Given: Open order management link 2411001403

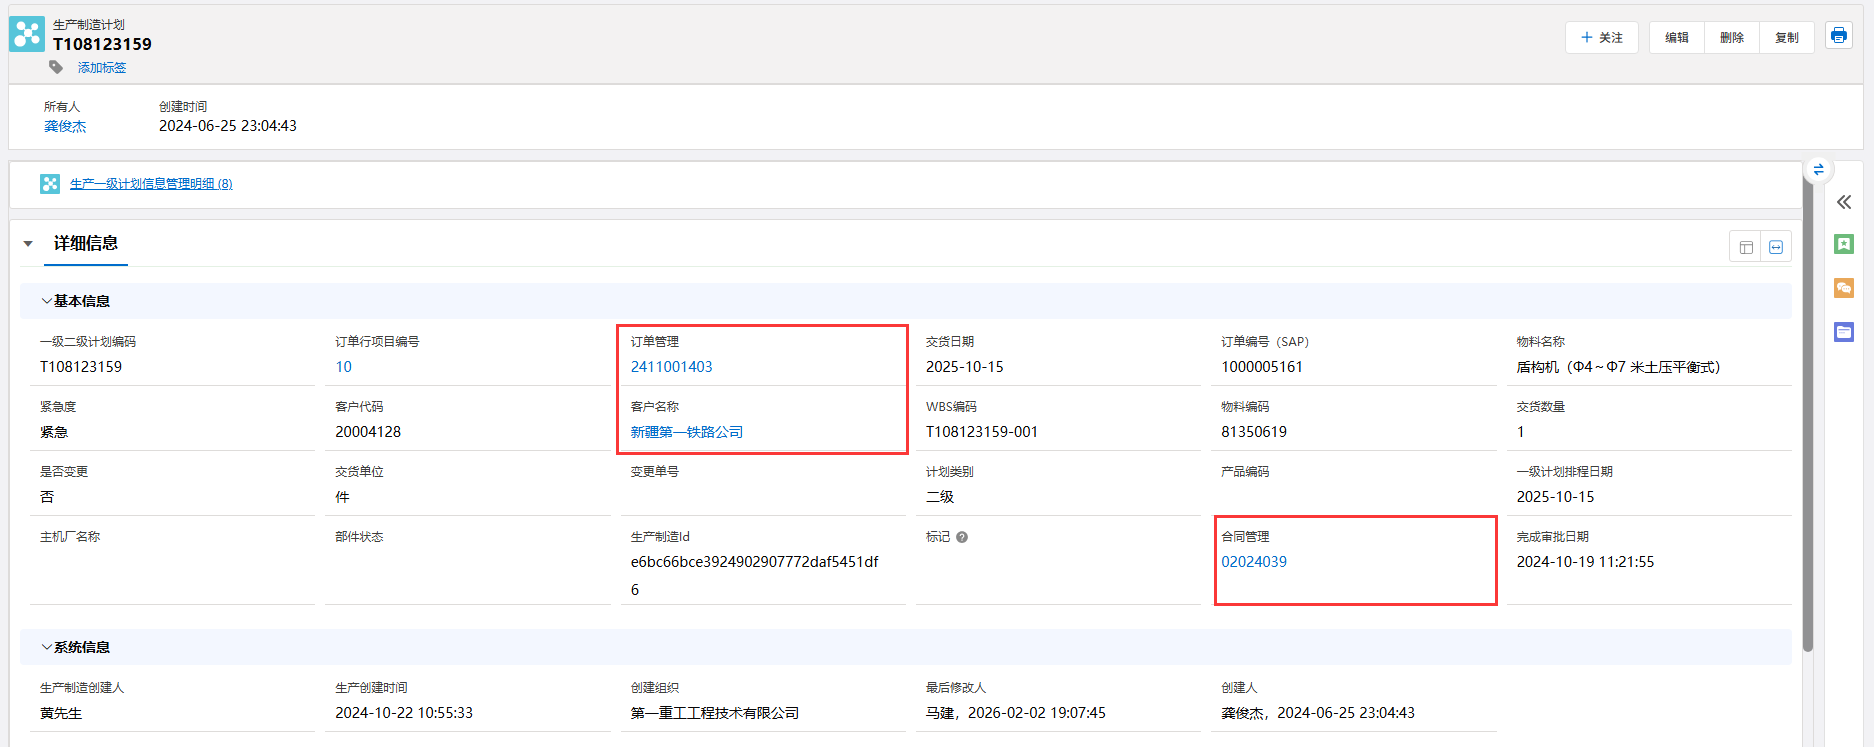Looking at the screenshot, I should (x=671, y=367).
